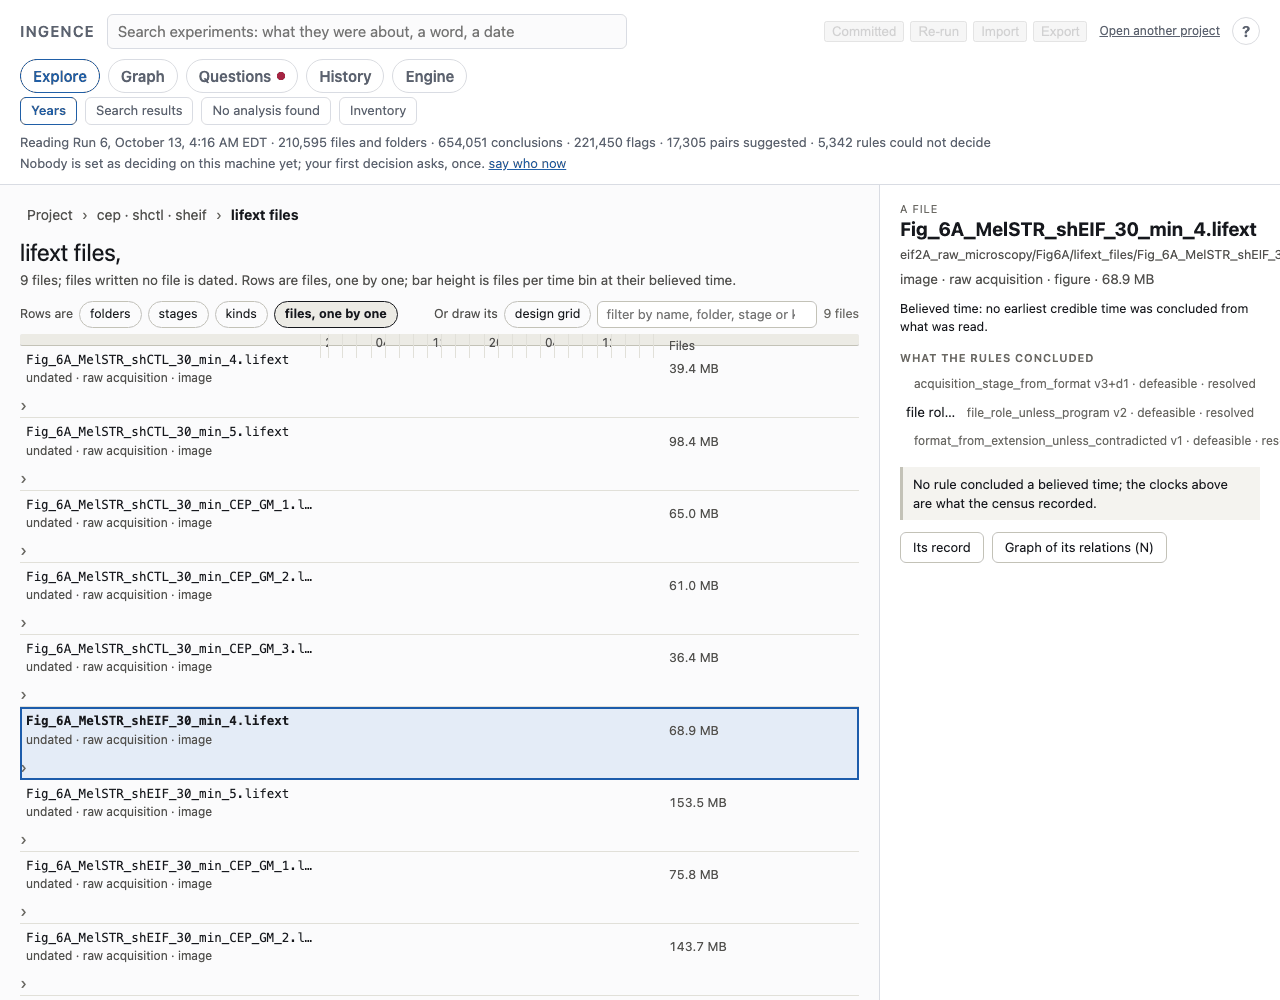Select the Explore tab

(60, 77)
